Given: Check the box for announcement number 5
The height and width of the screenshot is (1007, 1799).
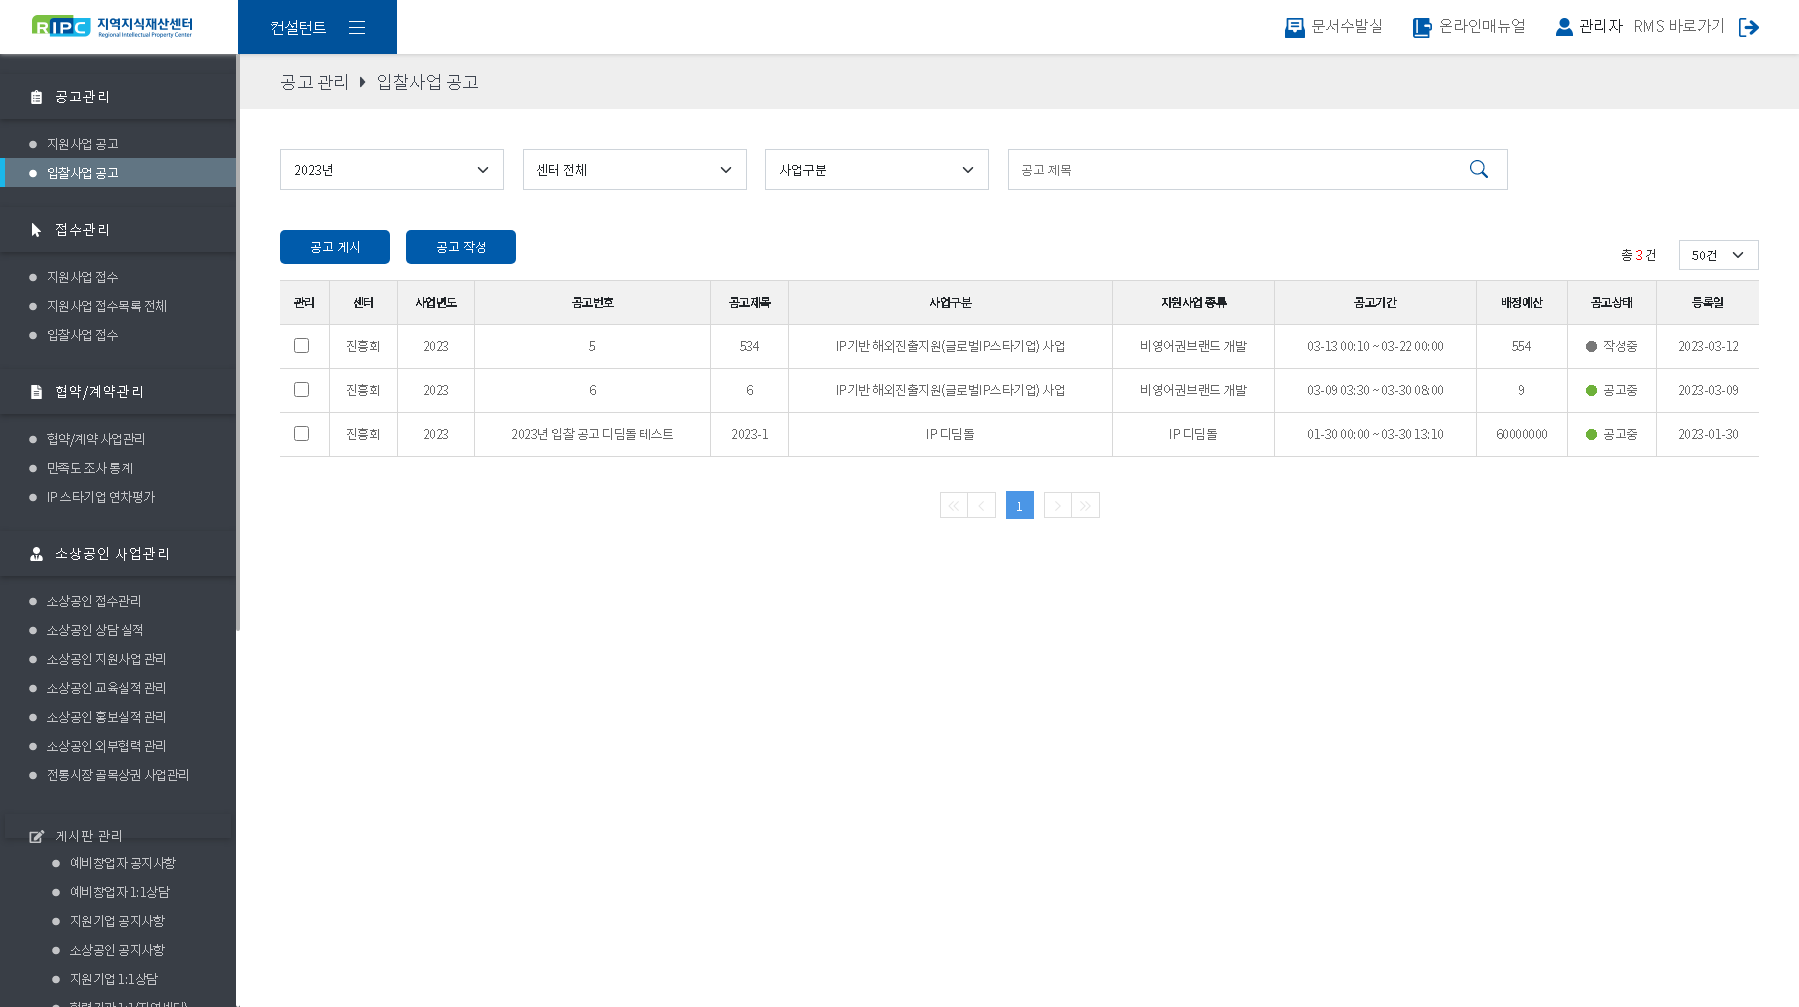Looking at the screenshot, I should tap(301, 346).
